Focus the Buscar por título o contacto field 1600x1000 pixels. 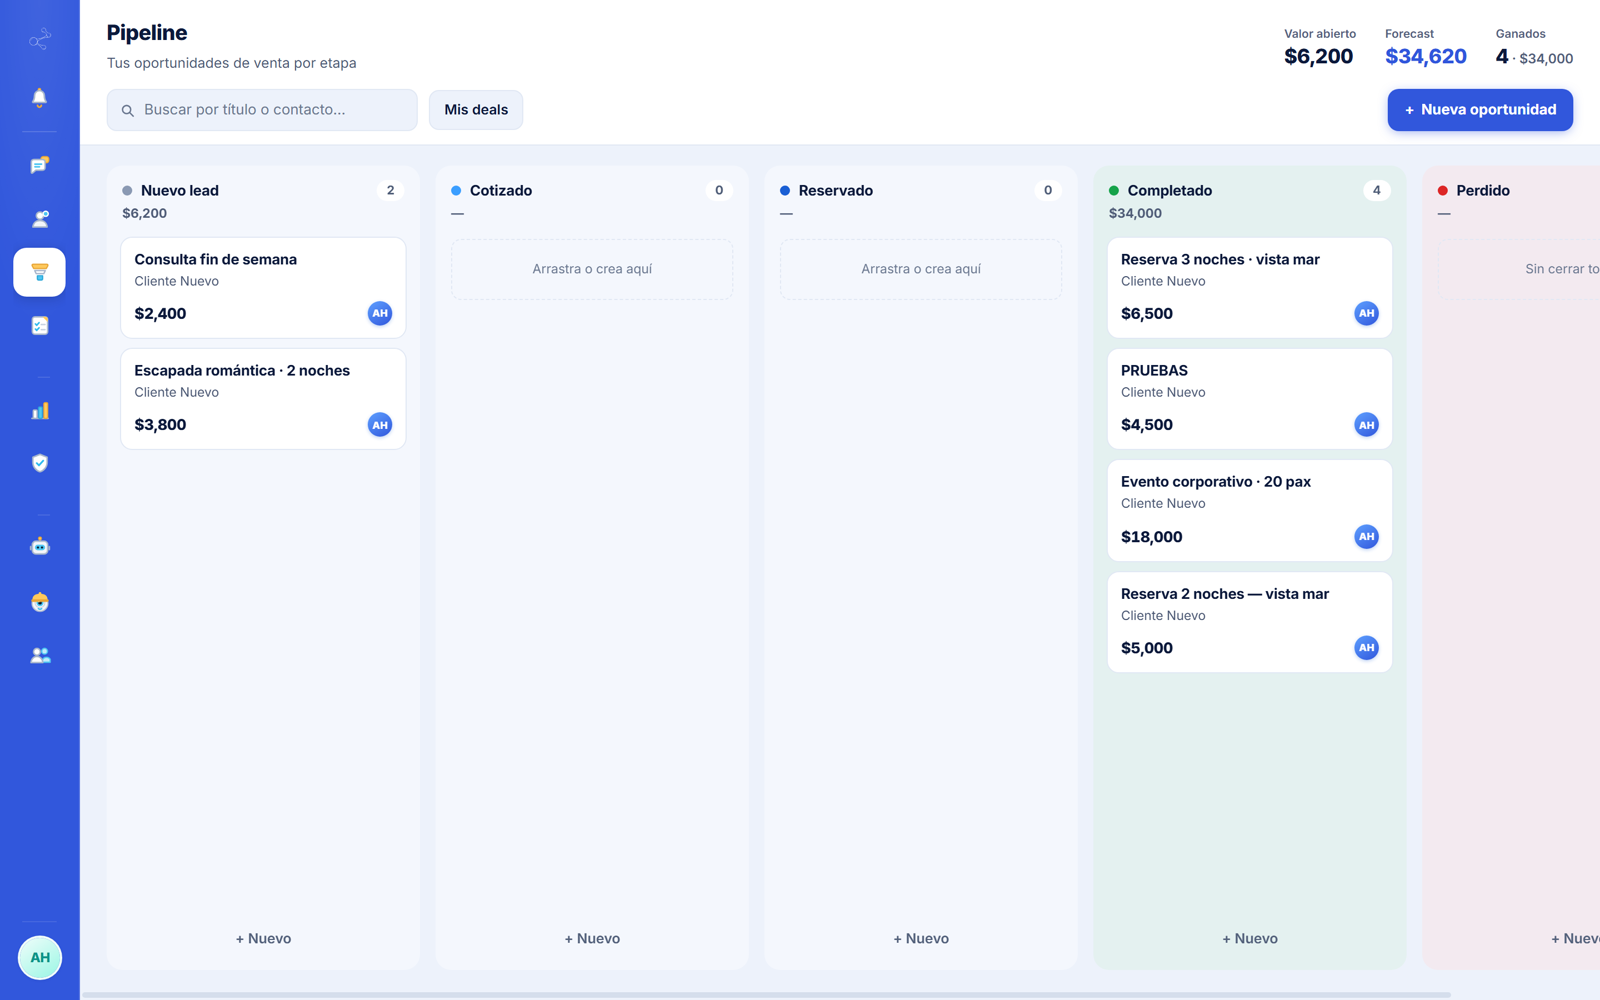pyautogui.click(x=262, y=110)
